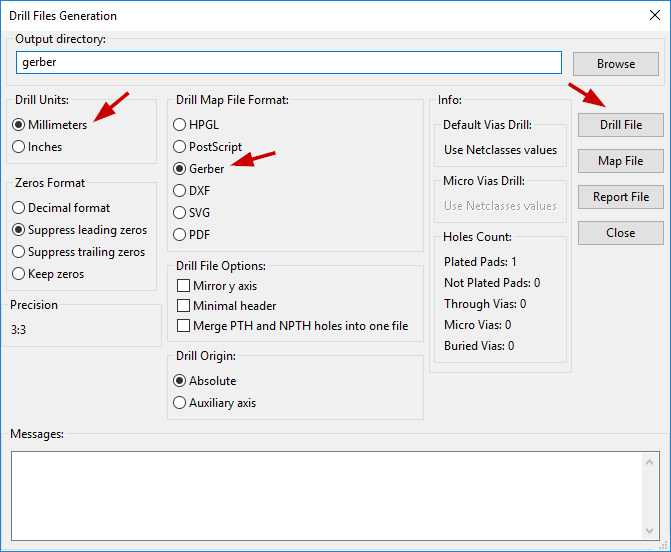
Task: Create the Report File
Action: point(621,197)
